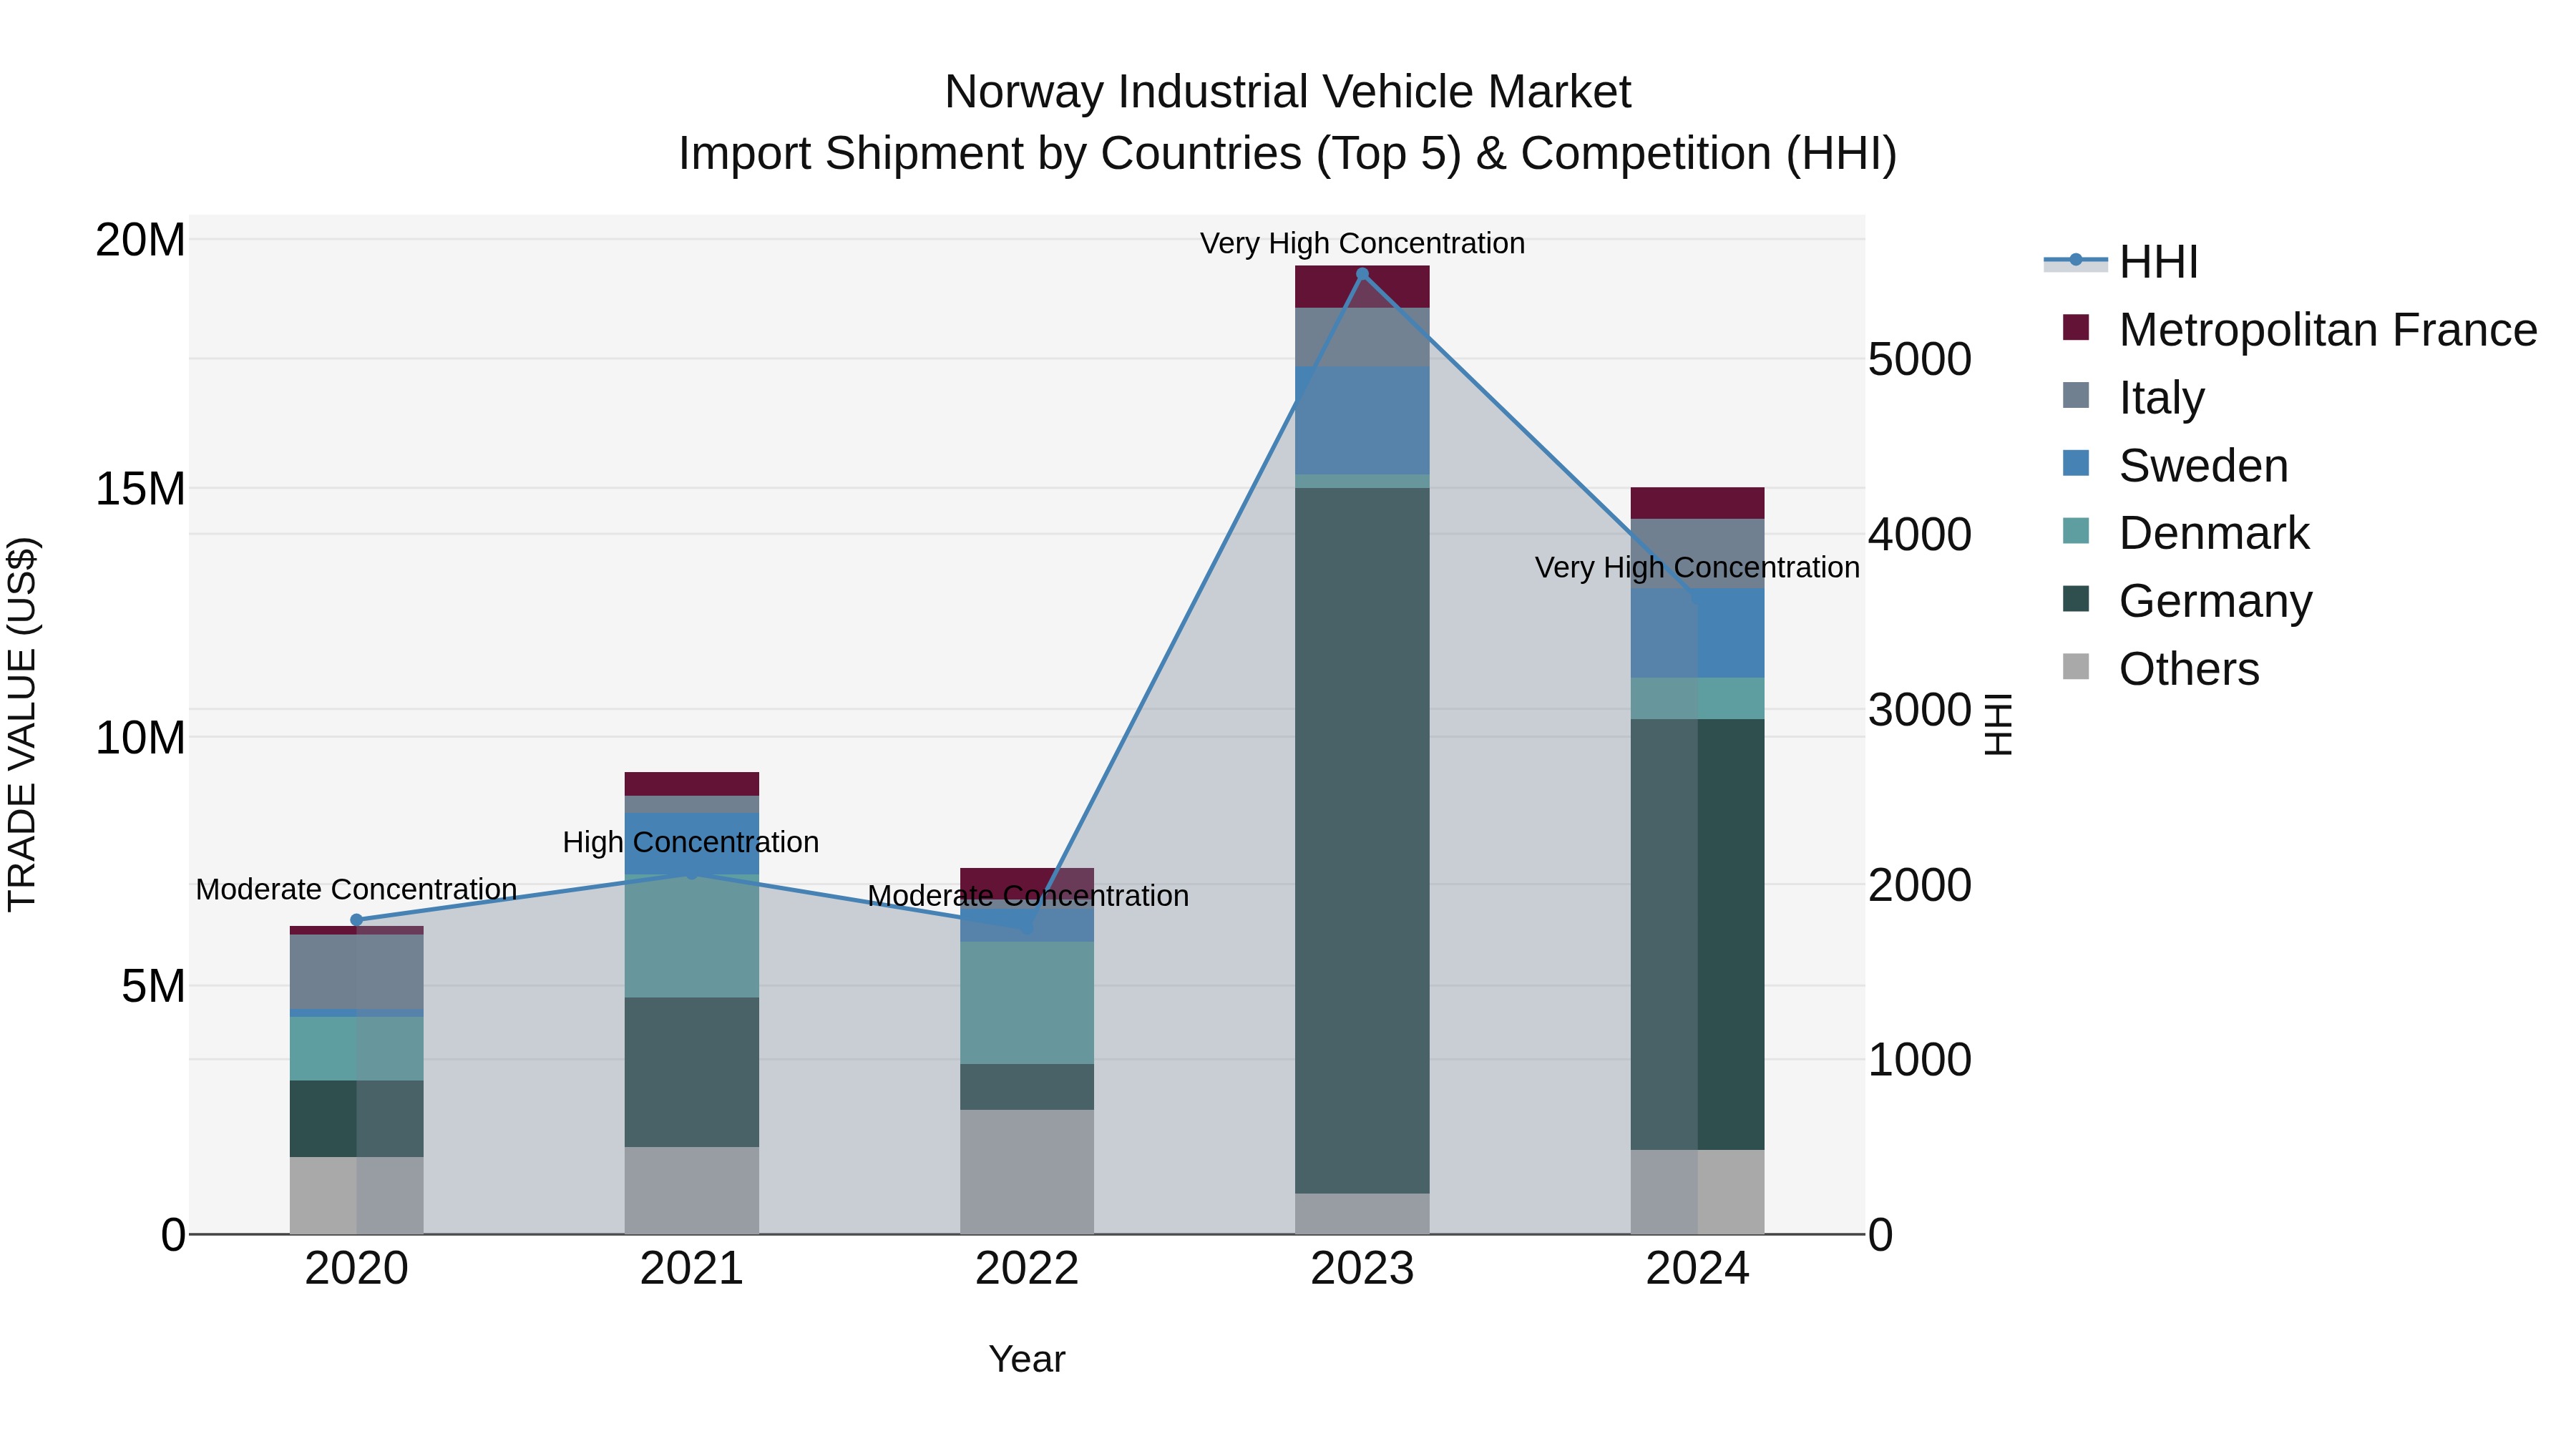Click the 15M left axis tick label
This screenshot has height=1449, width=2576.
(140, 489)
